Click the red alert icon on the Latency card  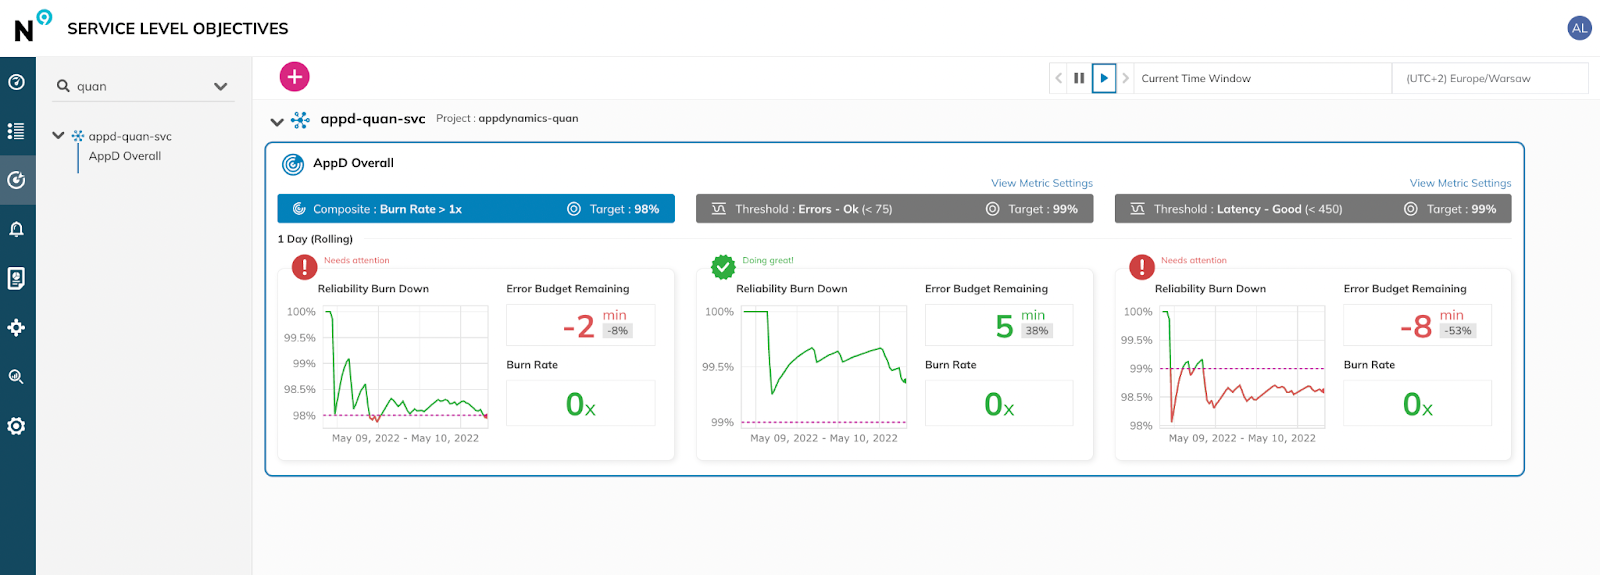(x=1142, y=267)
